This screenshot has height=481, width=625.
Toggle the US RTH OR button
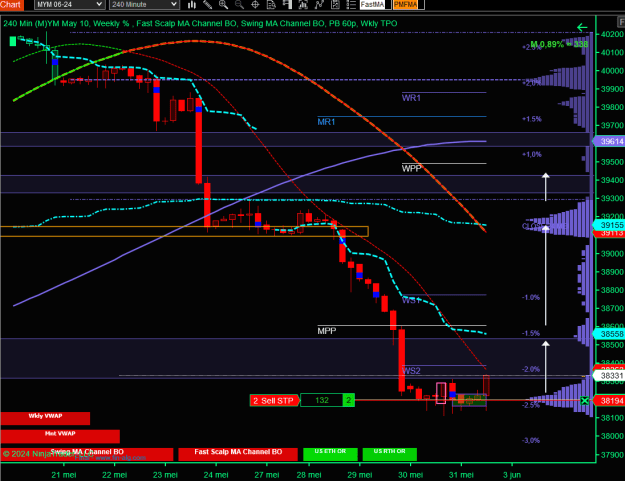point(389,454)
